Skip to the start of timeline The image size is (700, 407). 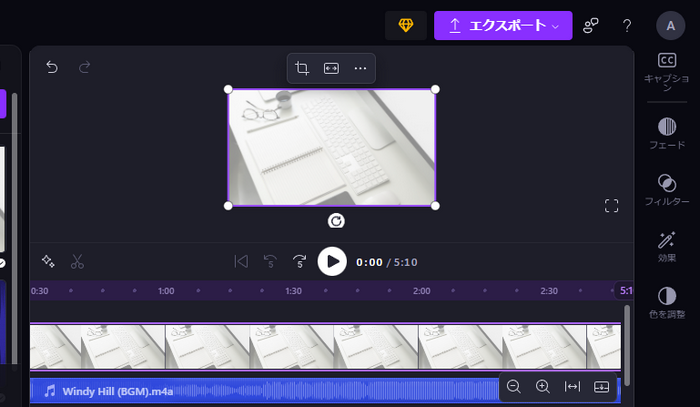click(x=241, y=262)
